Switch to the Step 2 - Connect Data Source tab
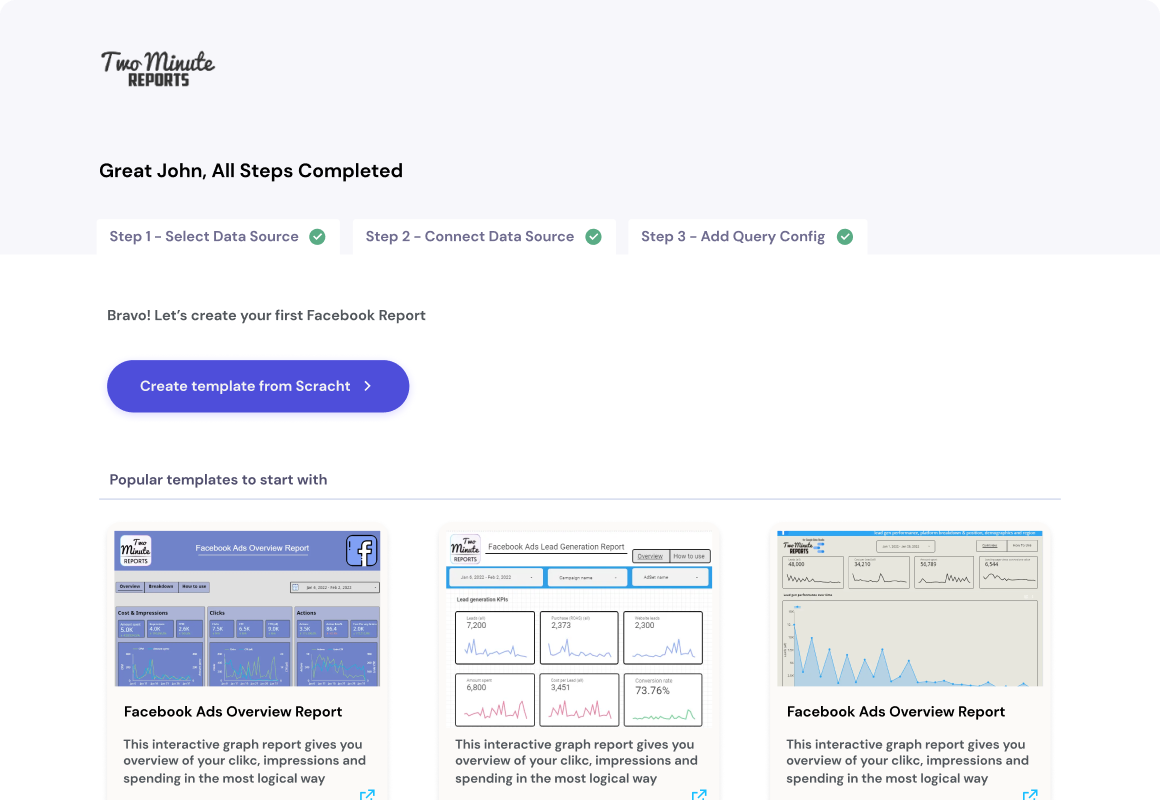Image resolution: width=1160 pixels, height=800 pixels. (x=470, y=237)
